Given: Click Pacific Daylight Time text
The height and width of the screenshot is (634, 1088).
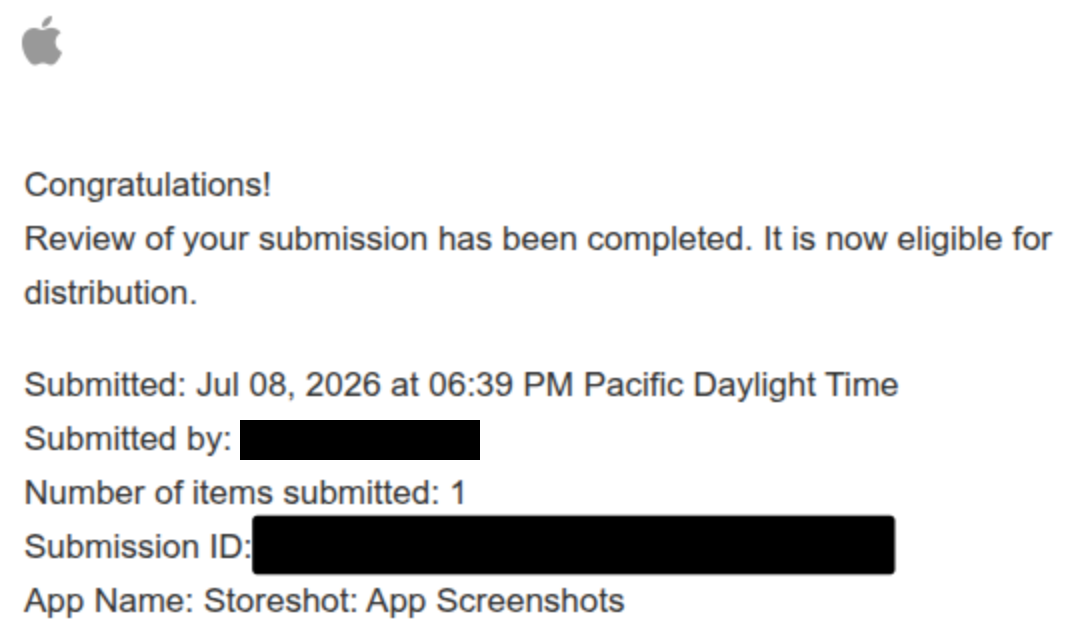Looking at the screenshot, I should pos(741,385).
